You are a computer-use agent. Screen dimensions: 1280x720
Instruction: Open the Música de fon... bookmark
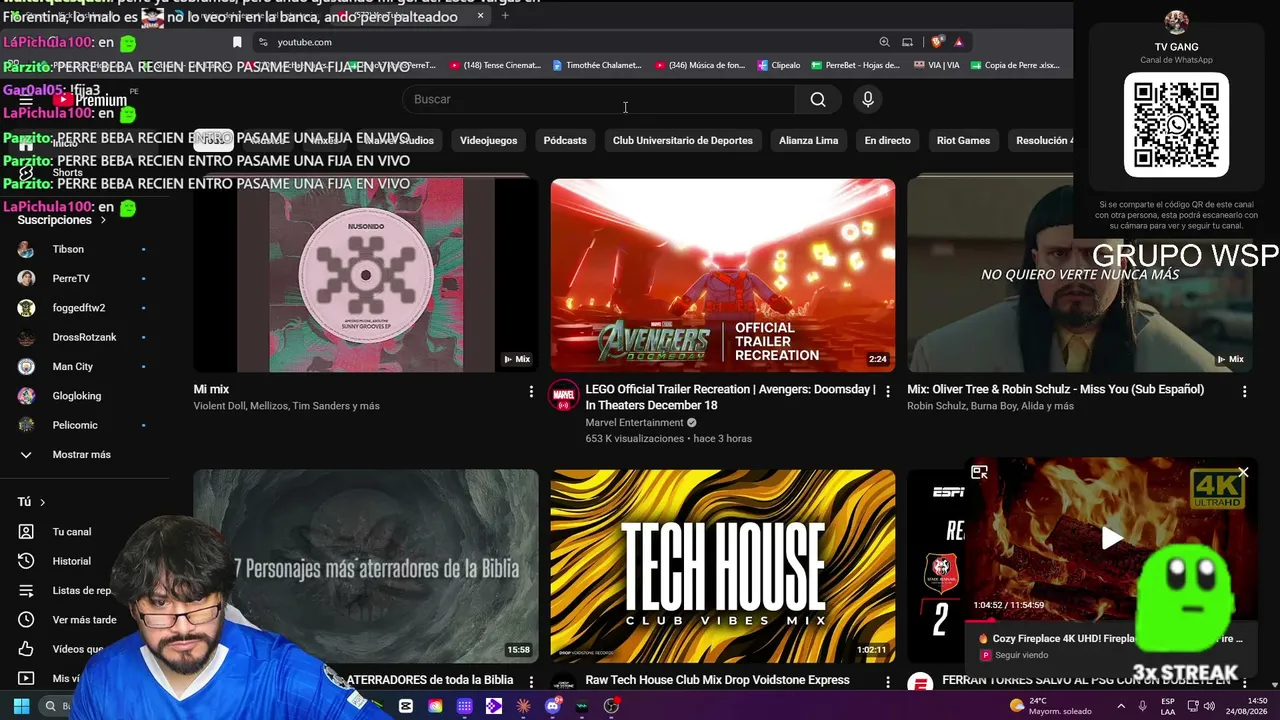700,66
